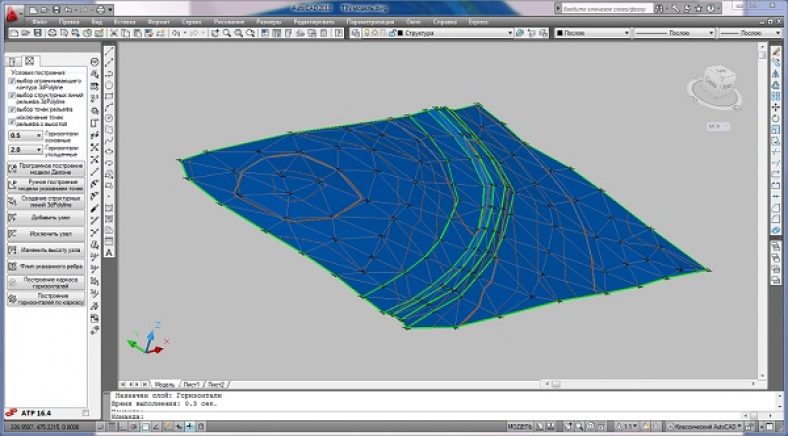The height and width of the screenshot is (436, 788).
Task: Toggle the relief points selection checkbox
Action: (x=12, y=108)
